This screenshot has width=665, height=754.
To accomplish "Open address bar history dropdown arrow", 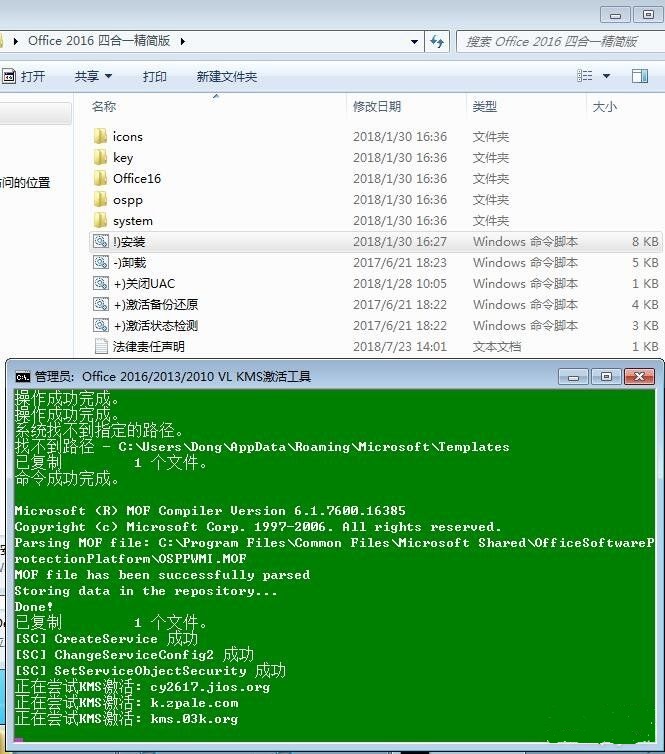I will pyautogui.click(x=414, y=42).
